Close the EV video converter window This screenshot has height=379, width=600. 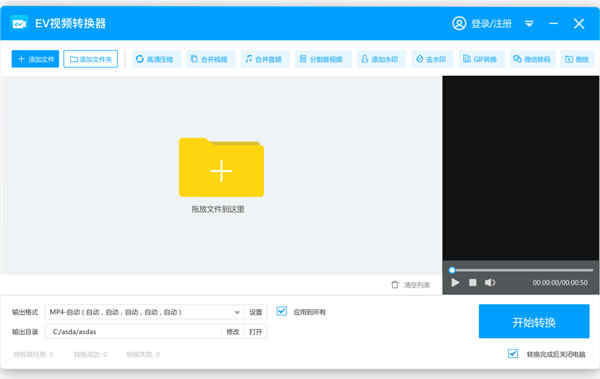pos(579,24)
